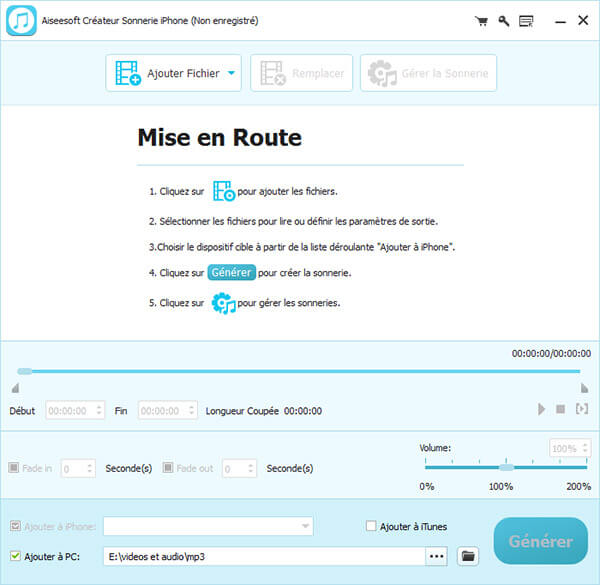Click the app music note logo
This screenshot has width=600, height=585.
click(x=21, y=21)
